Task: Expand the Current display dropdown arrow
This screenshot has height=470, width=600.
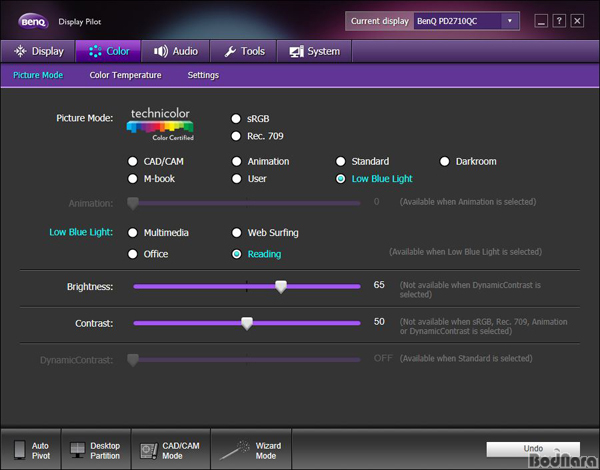Action: (x=510, y=21)
